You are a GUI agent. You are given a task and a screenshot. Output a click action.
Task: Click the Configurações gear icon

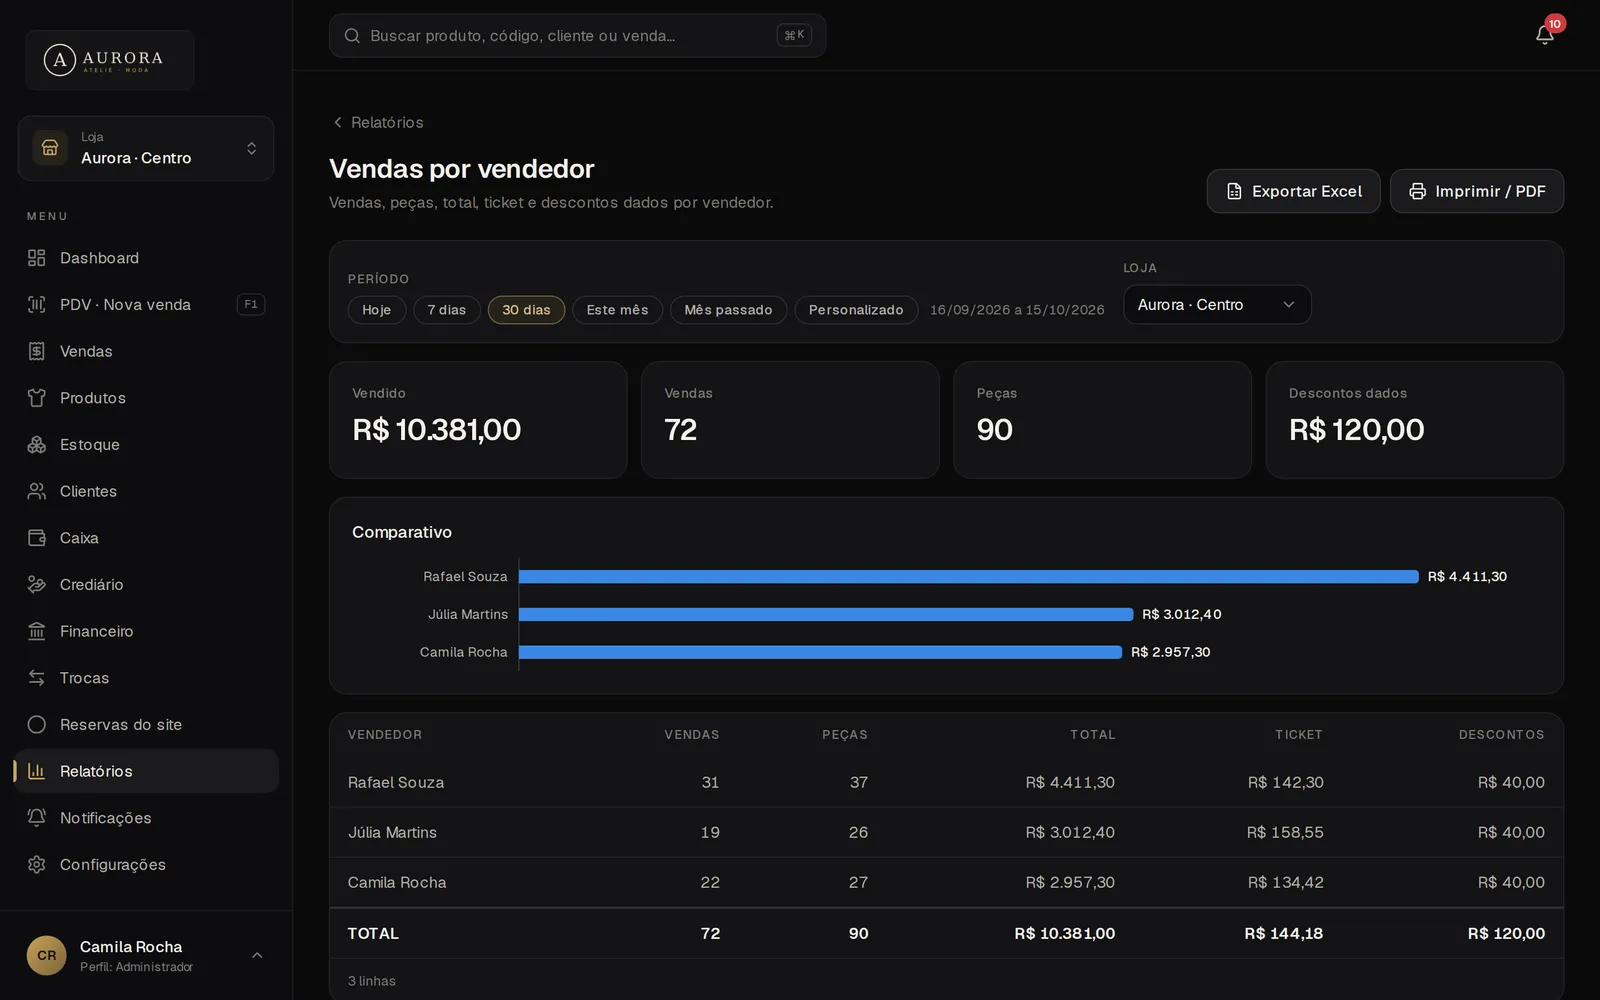[x=37, y=864]
